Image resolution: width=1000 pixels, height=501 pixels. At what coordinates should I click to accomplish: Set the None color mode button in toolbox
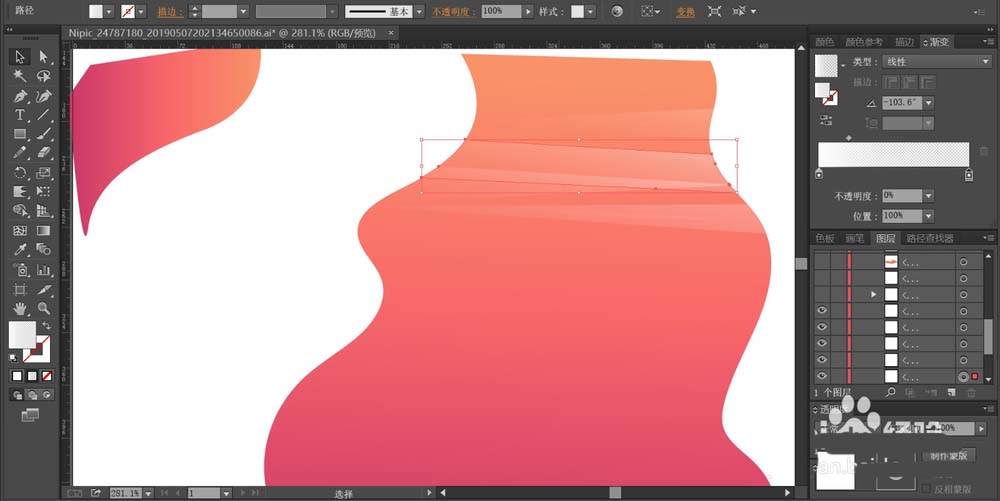coord(47,375)
